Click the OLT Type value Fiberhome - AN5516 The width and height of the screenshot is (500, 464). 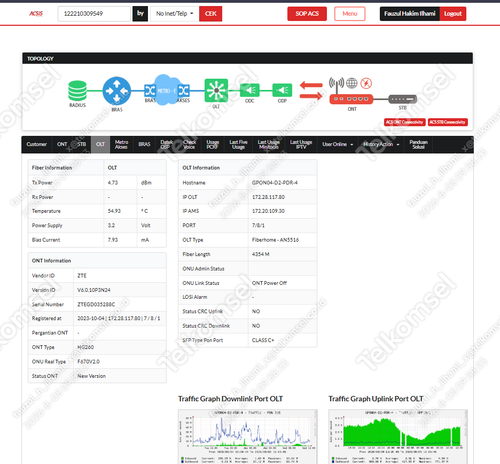click(275, 240)
